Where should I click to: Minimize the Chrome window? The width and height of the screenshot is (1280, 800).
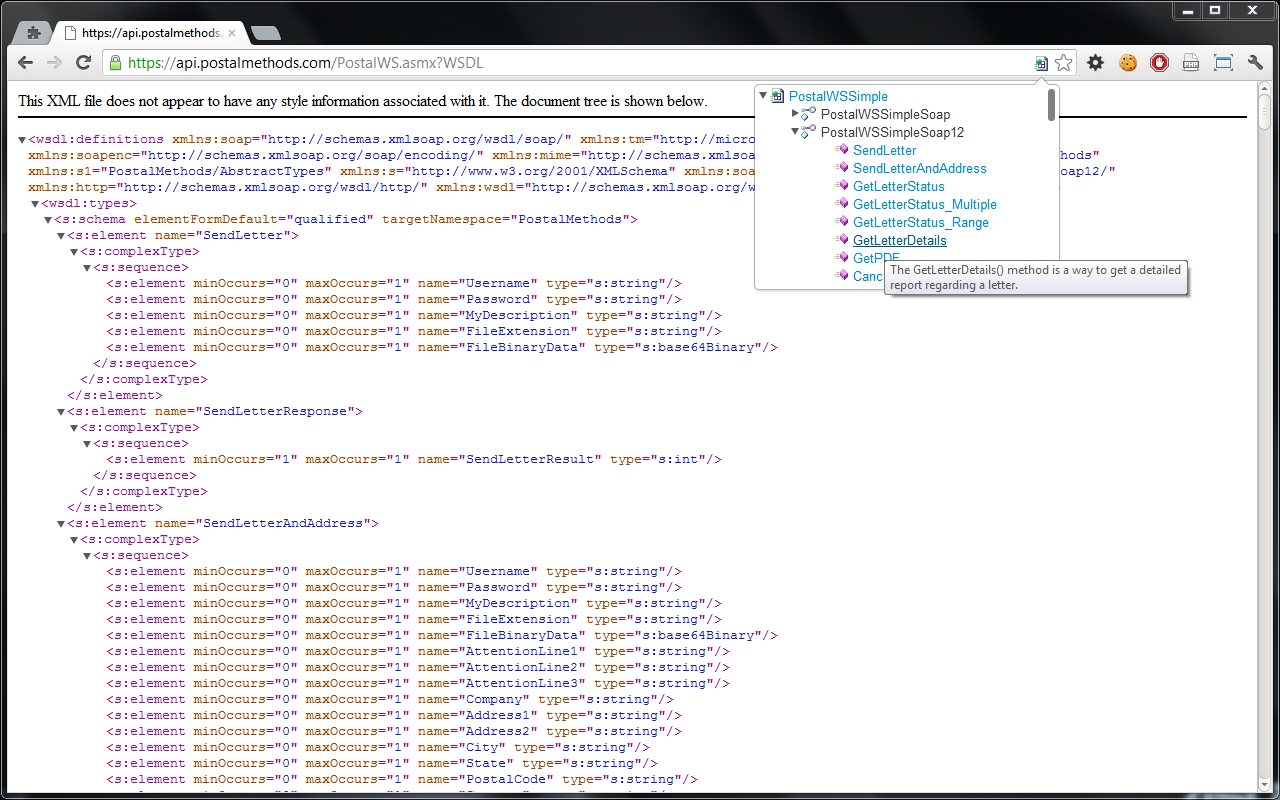point(1188,10)
